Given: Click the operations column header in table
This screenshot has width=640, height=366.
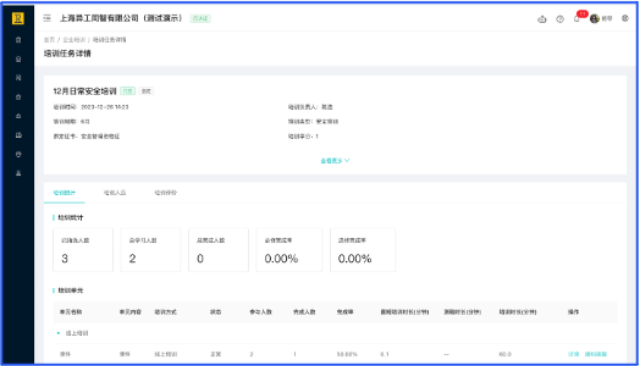Looking at the screenshot, I should [x=573, y=312].
